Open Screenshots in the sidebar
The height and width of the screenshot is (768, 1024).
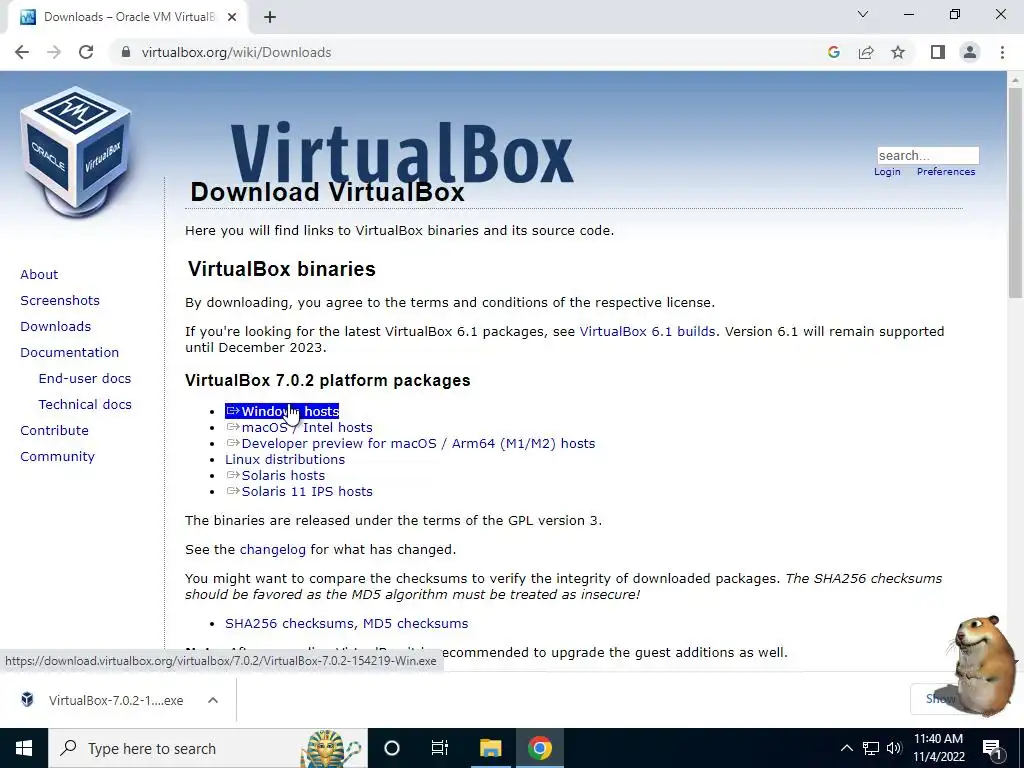pos(60,300)
